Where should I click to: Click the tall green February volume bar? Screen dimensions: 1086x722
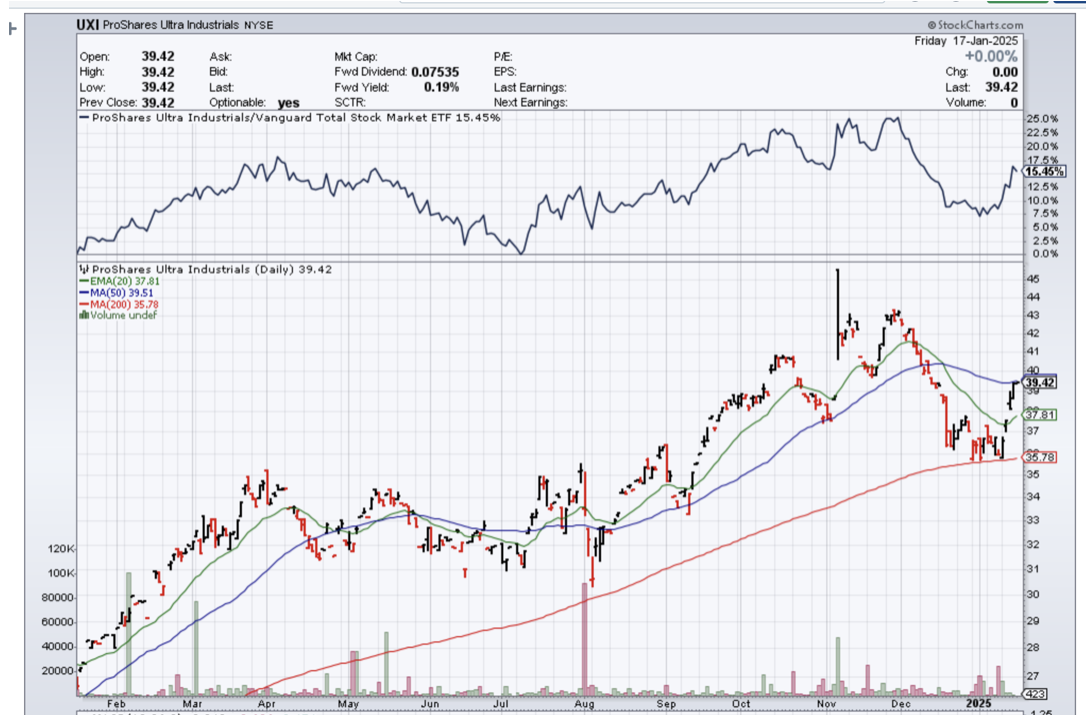[129, 634]
